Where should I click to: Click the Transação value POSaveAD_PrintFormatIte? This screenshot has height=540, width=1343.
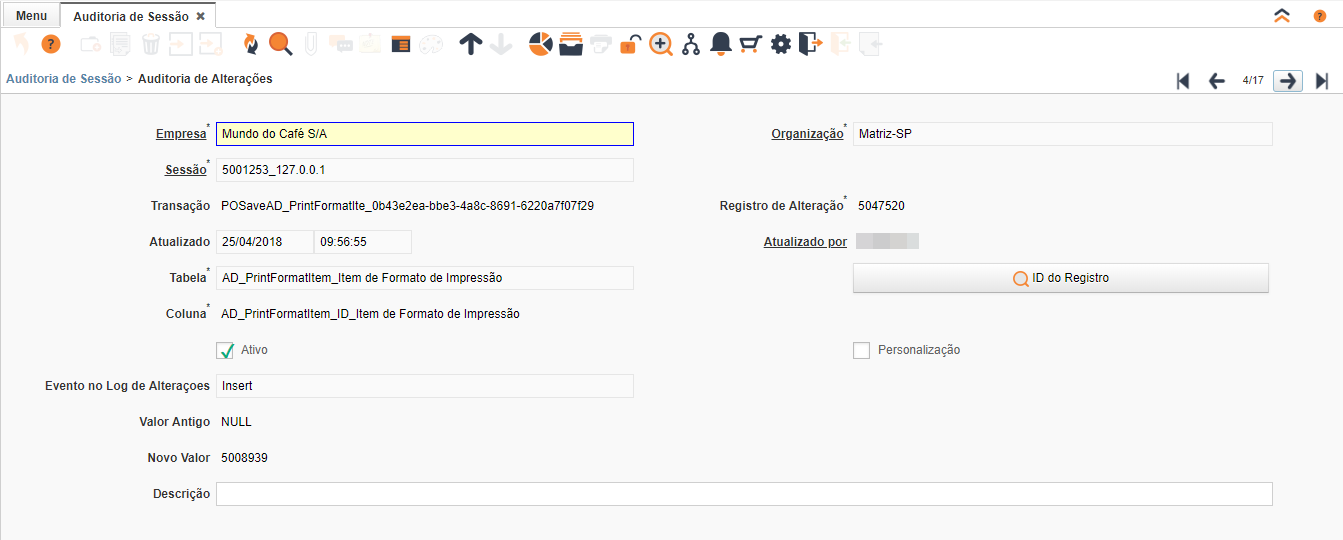tap(408, 206)
